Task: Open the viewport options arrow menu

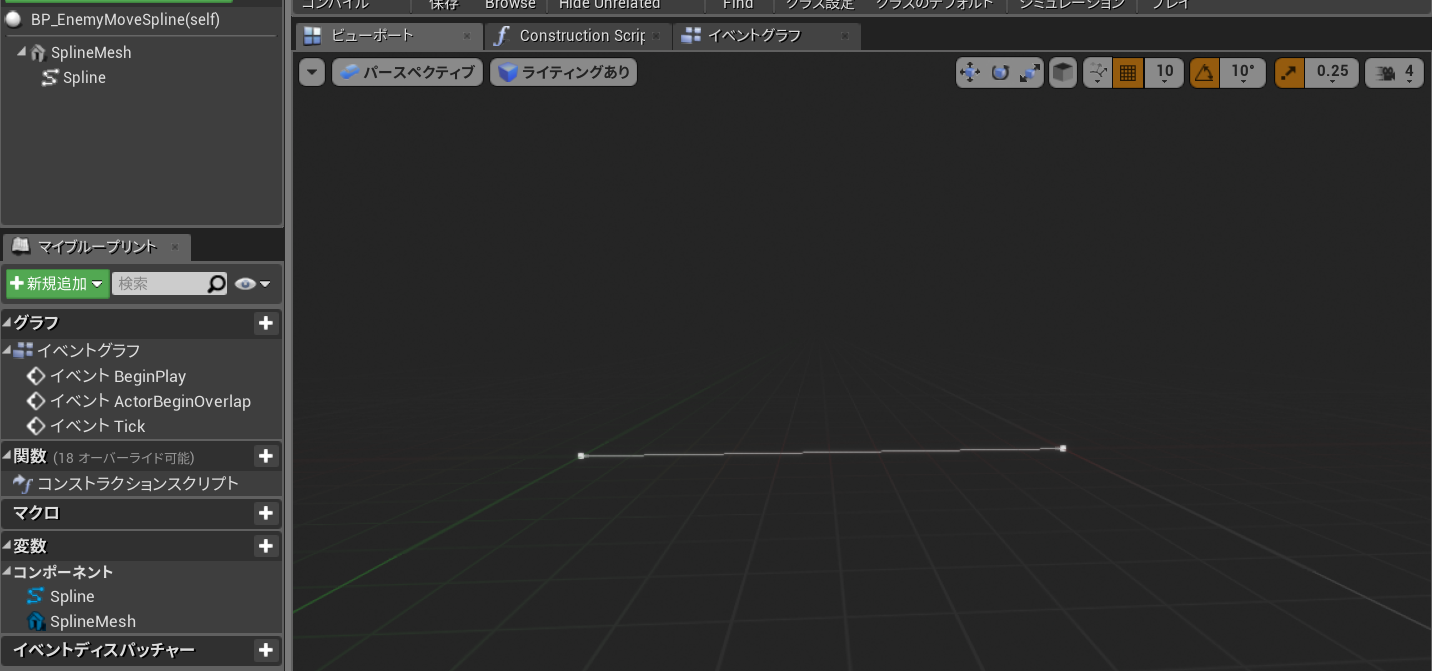Action: pyautogui.click(x=312, y=72)
